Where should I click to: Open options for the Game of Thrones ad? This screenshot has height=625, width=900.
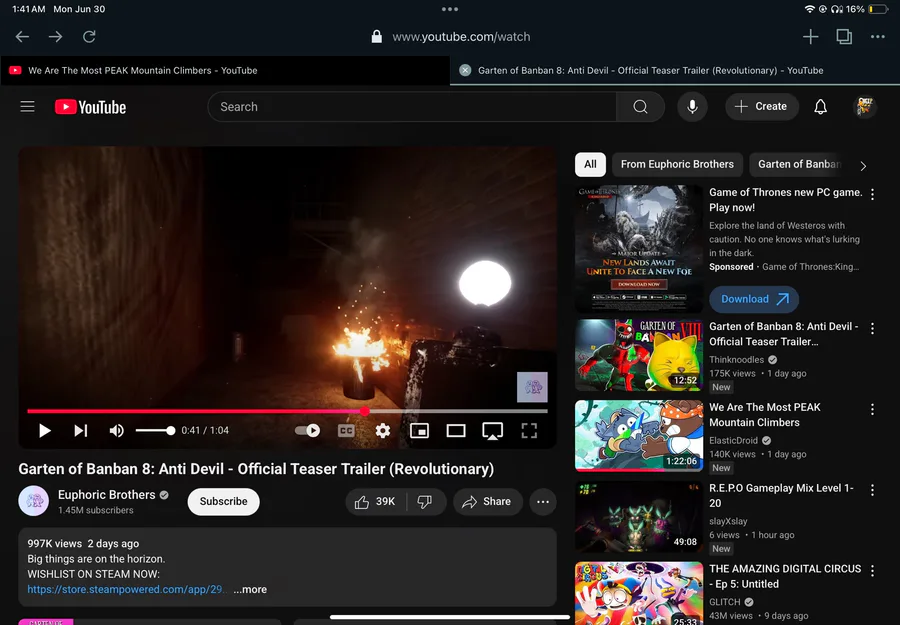(x=872, y=195)
